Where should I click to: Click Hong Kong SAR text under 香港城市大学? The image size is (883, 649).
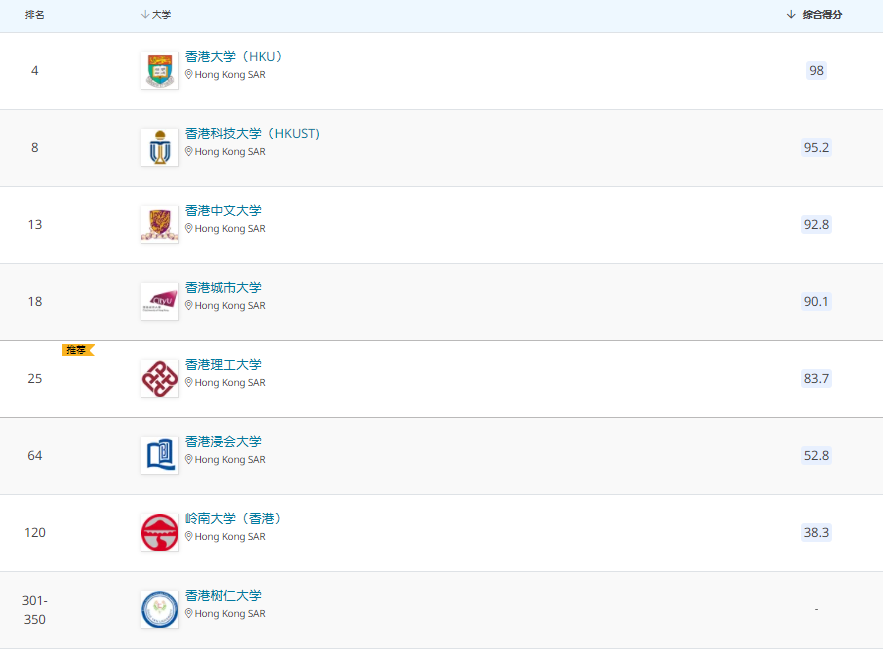(230, 305)
